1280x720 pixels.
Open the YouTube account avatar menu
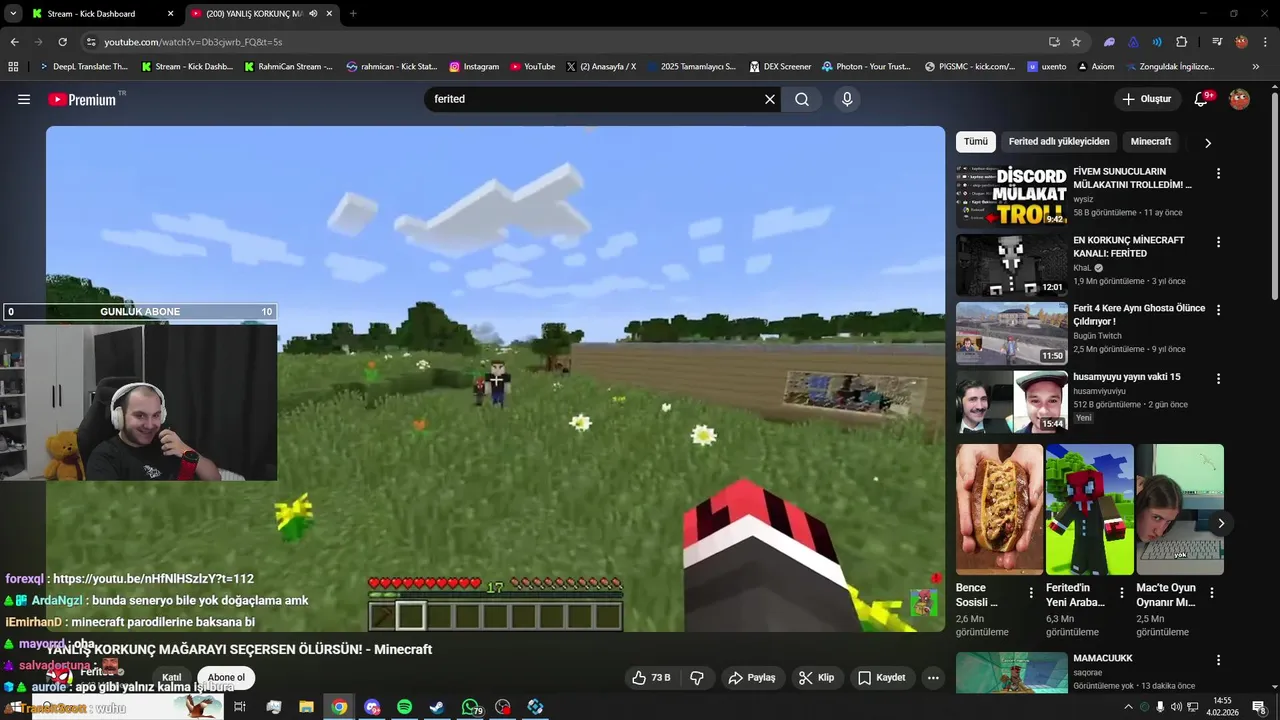point(1239,99)
